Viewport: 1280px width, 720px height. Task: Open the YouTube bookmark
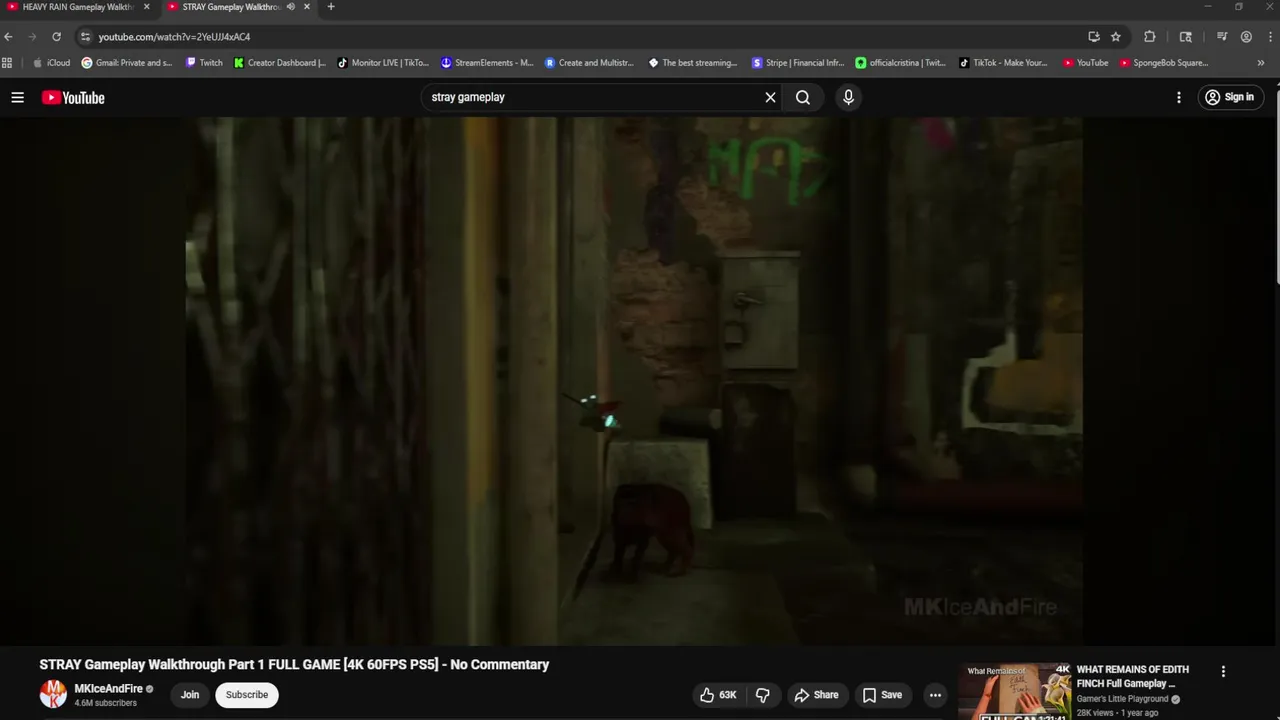1085,63
